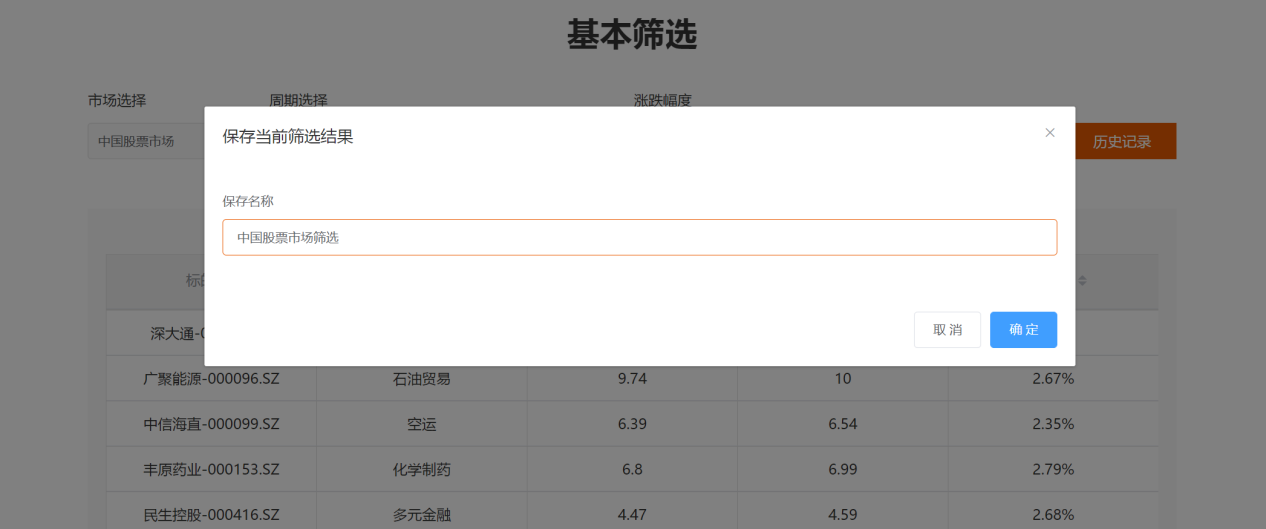Click the 多元金融 industry cell
Screen dimensions: 1266x529
pos(421,515)
